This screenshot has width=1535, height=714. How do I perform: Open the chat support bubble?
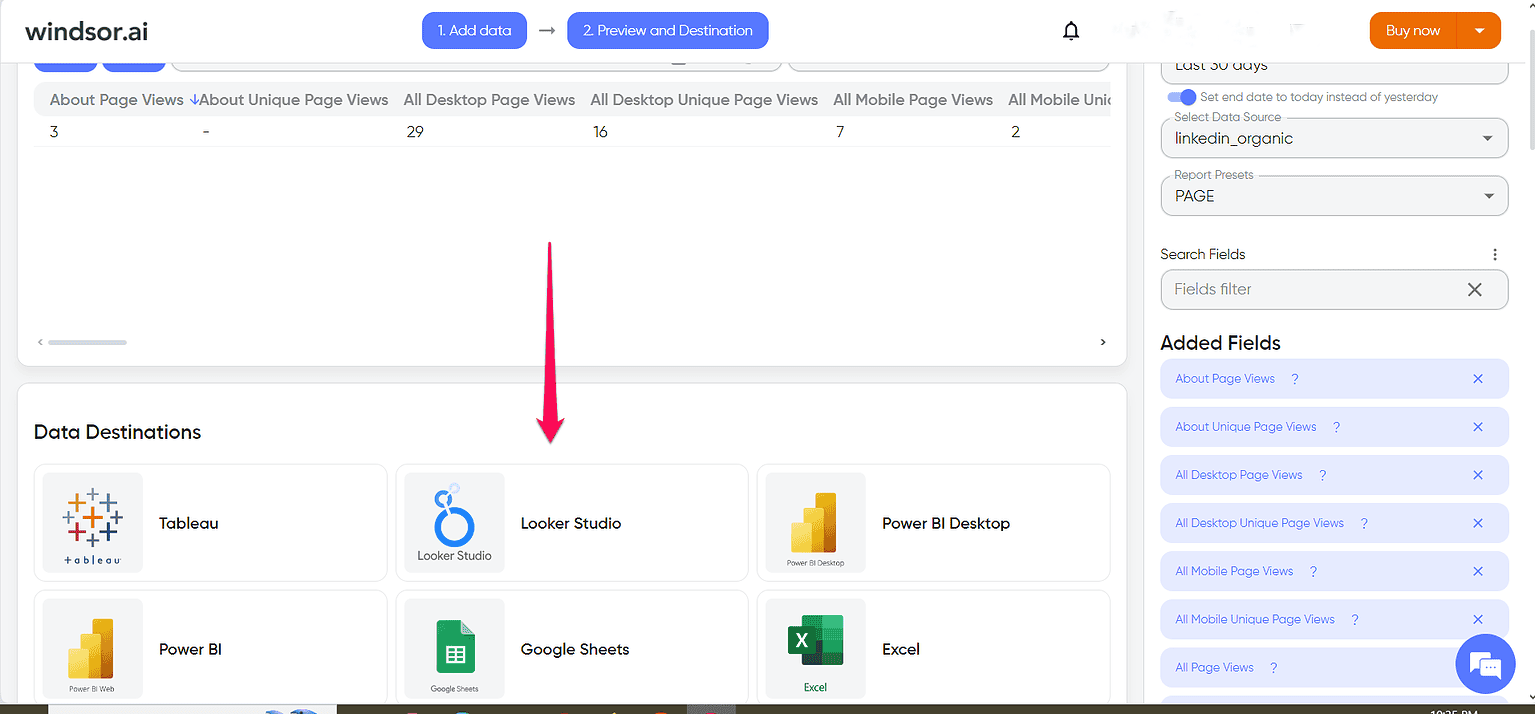(x=1486, y=664)
